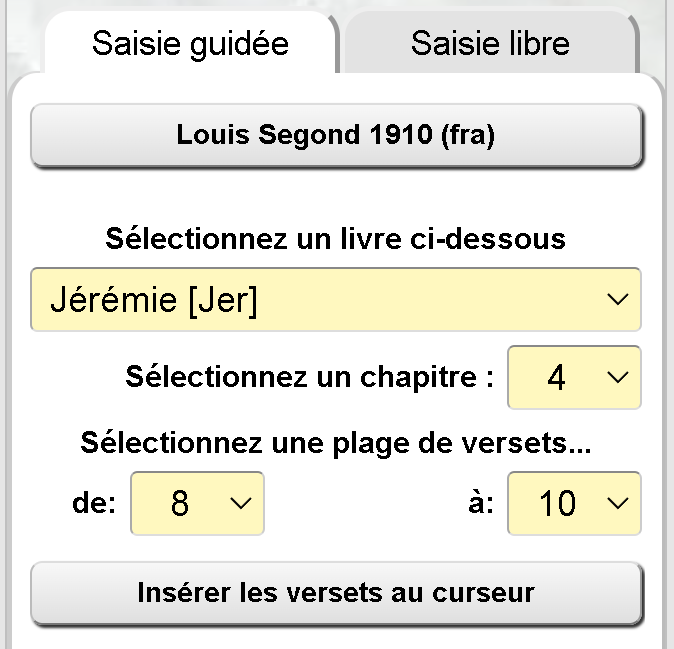Click the 'de:' start verse label

(95, 503)
